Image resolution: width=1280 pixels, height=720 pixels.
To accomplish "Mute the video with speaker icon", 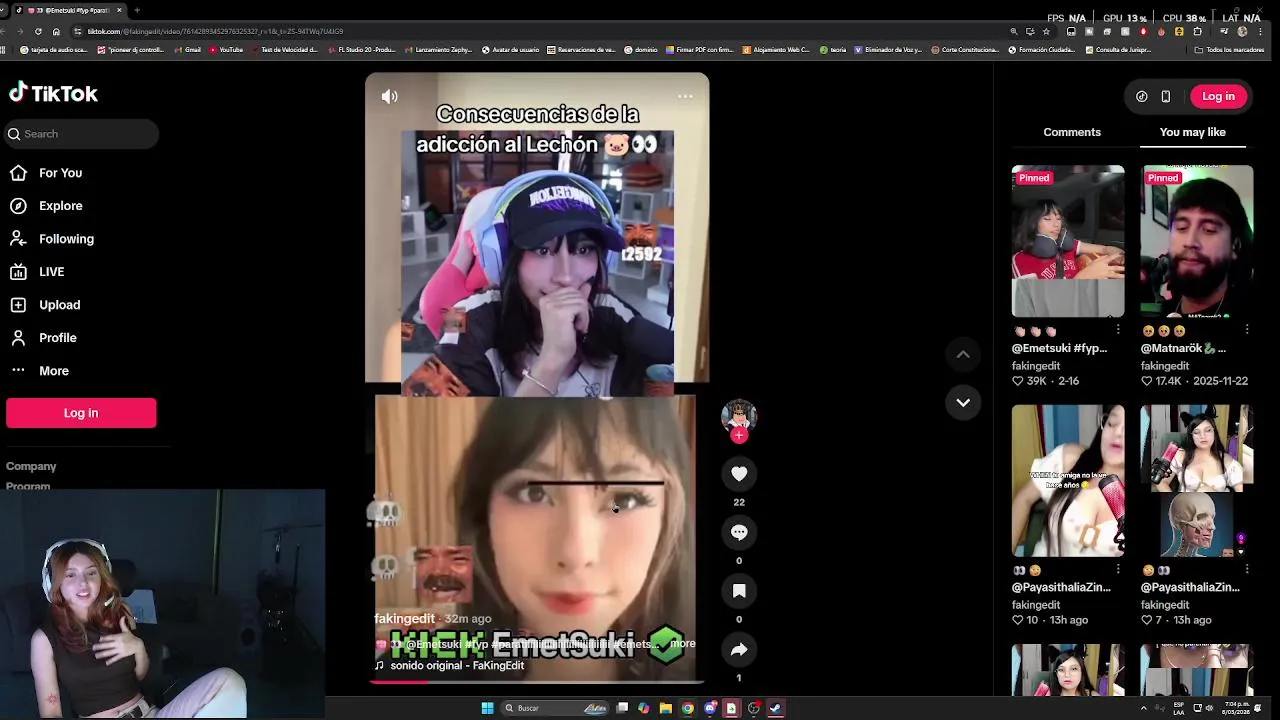I will tap(389, 96).
